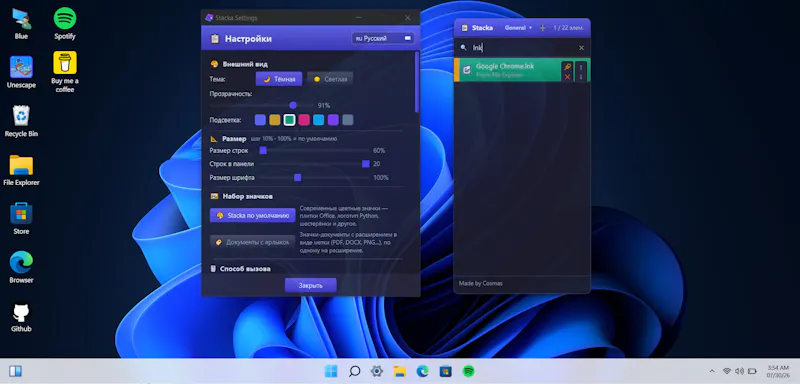
Task: Click the Wi-Fi icon in system tray
Action: click(x=727, y=371)
